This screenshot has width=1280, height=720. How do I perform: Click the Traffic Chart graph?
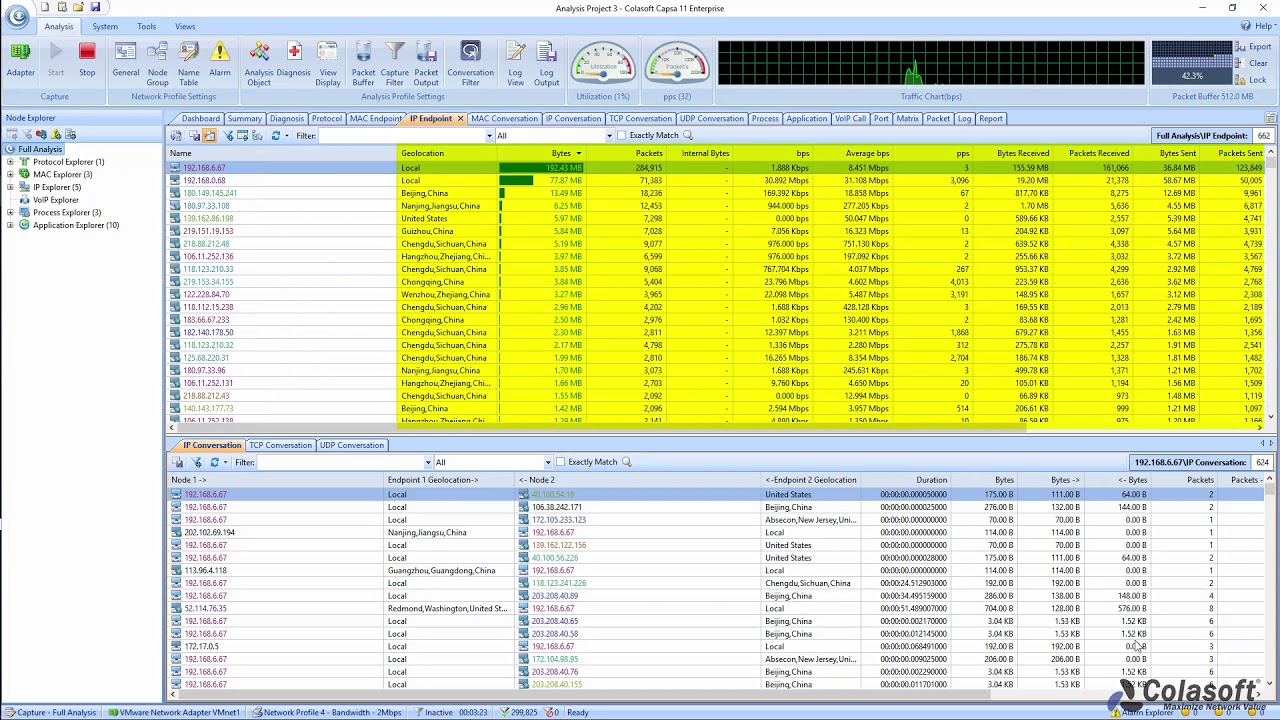click(931, 64)
